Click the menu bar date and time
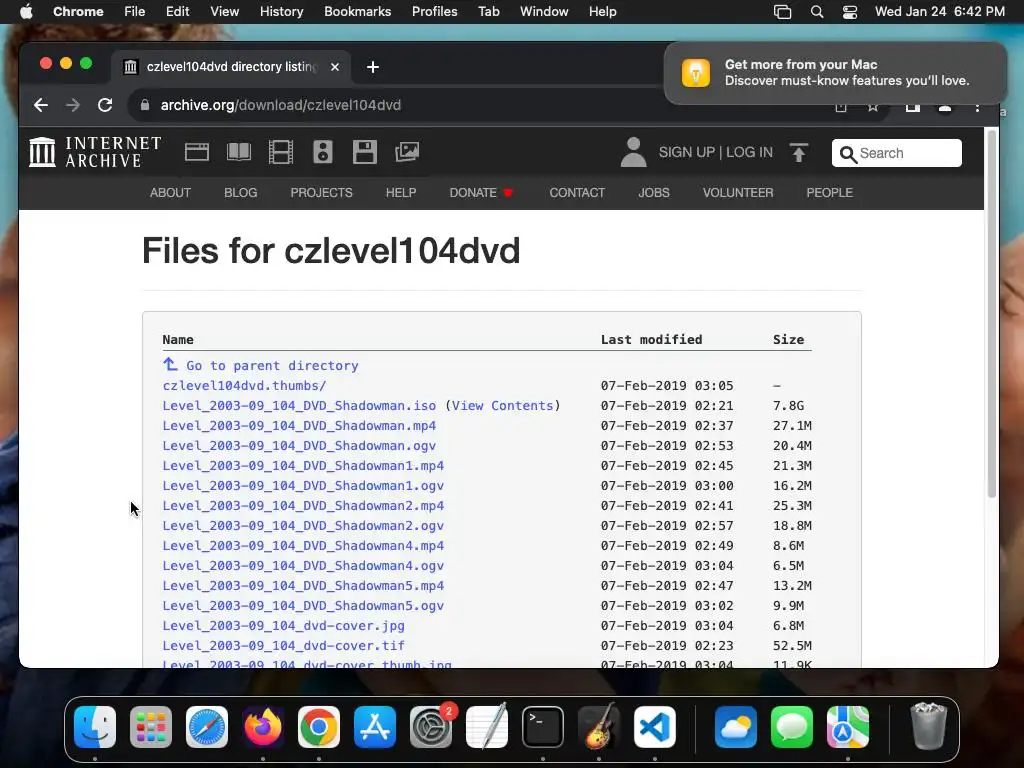The image size is (1024, 768). 940,12
